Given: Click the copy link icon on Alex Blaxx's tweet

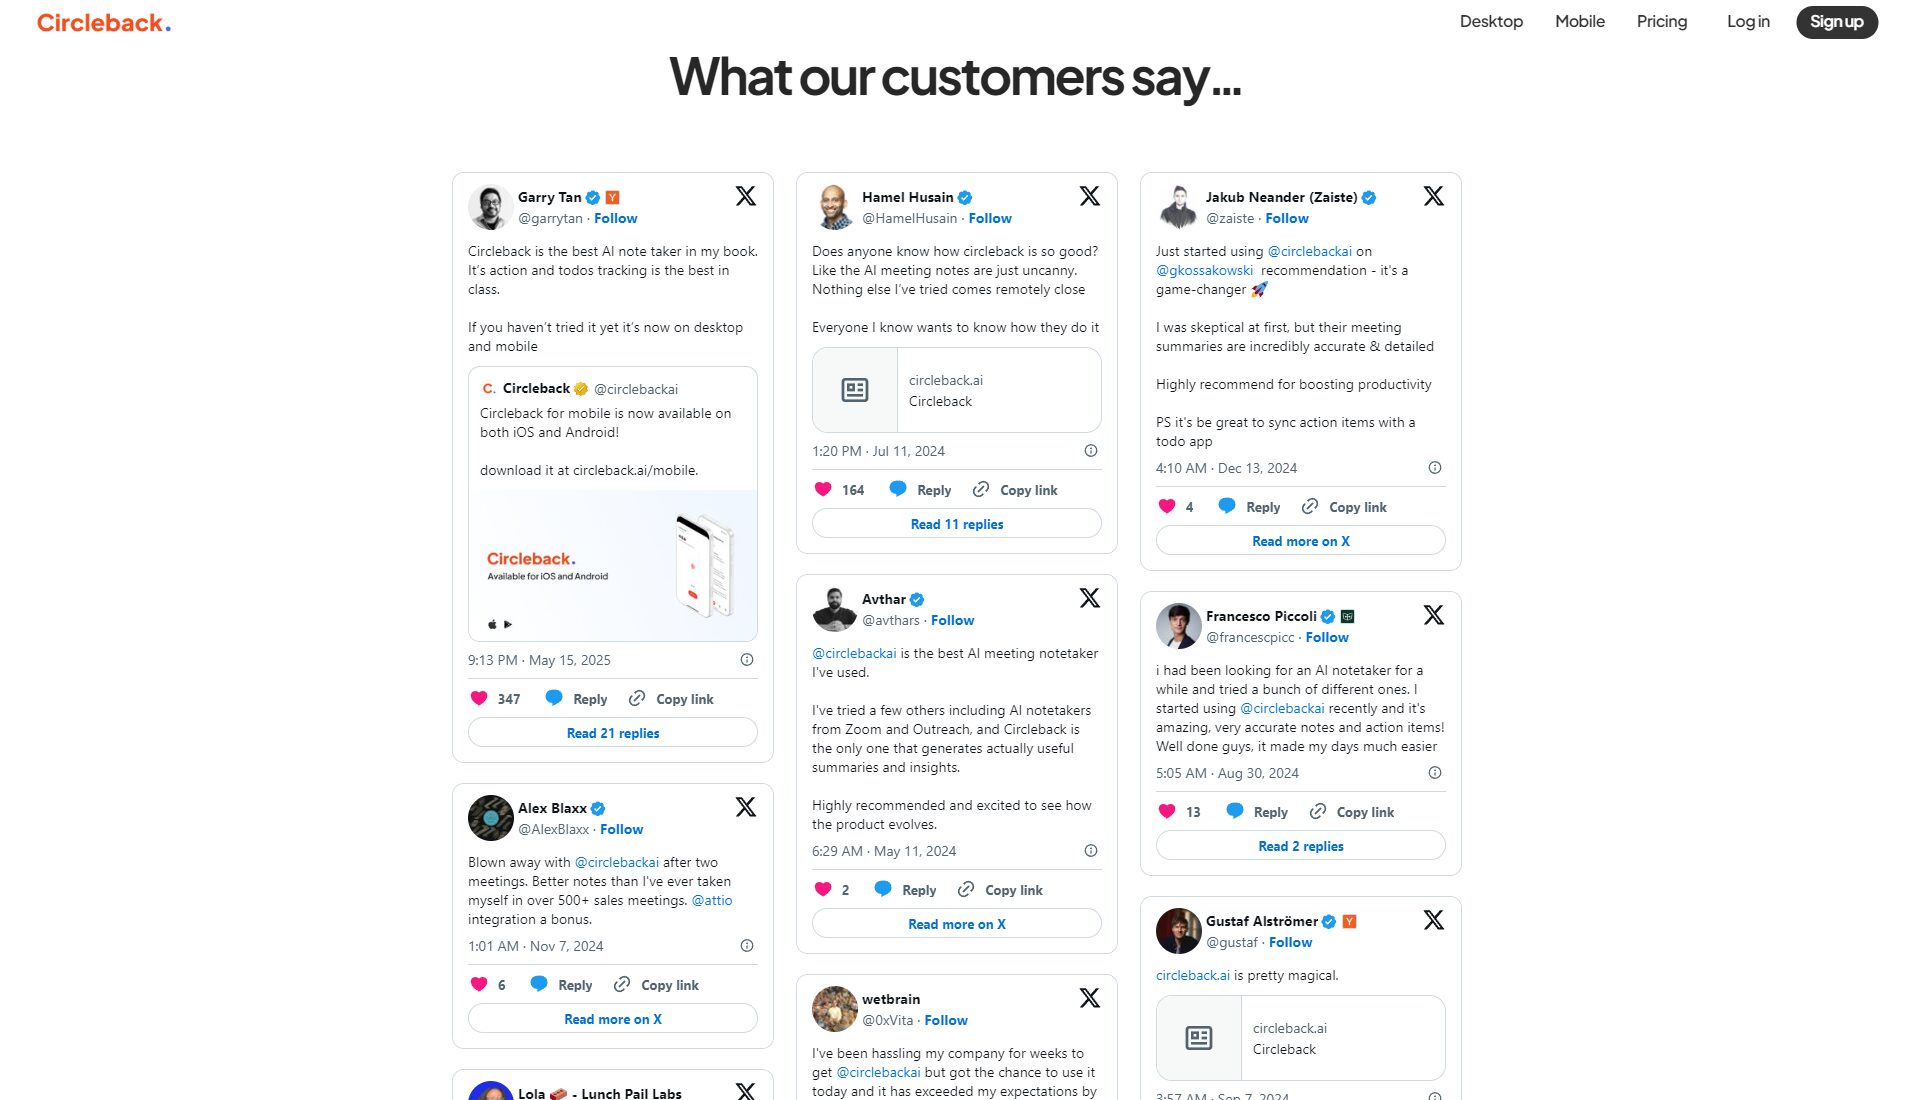Looking at the screenshot, I should coord(622,984).
